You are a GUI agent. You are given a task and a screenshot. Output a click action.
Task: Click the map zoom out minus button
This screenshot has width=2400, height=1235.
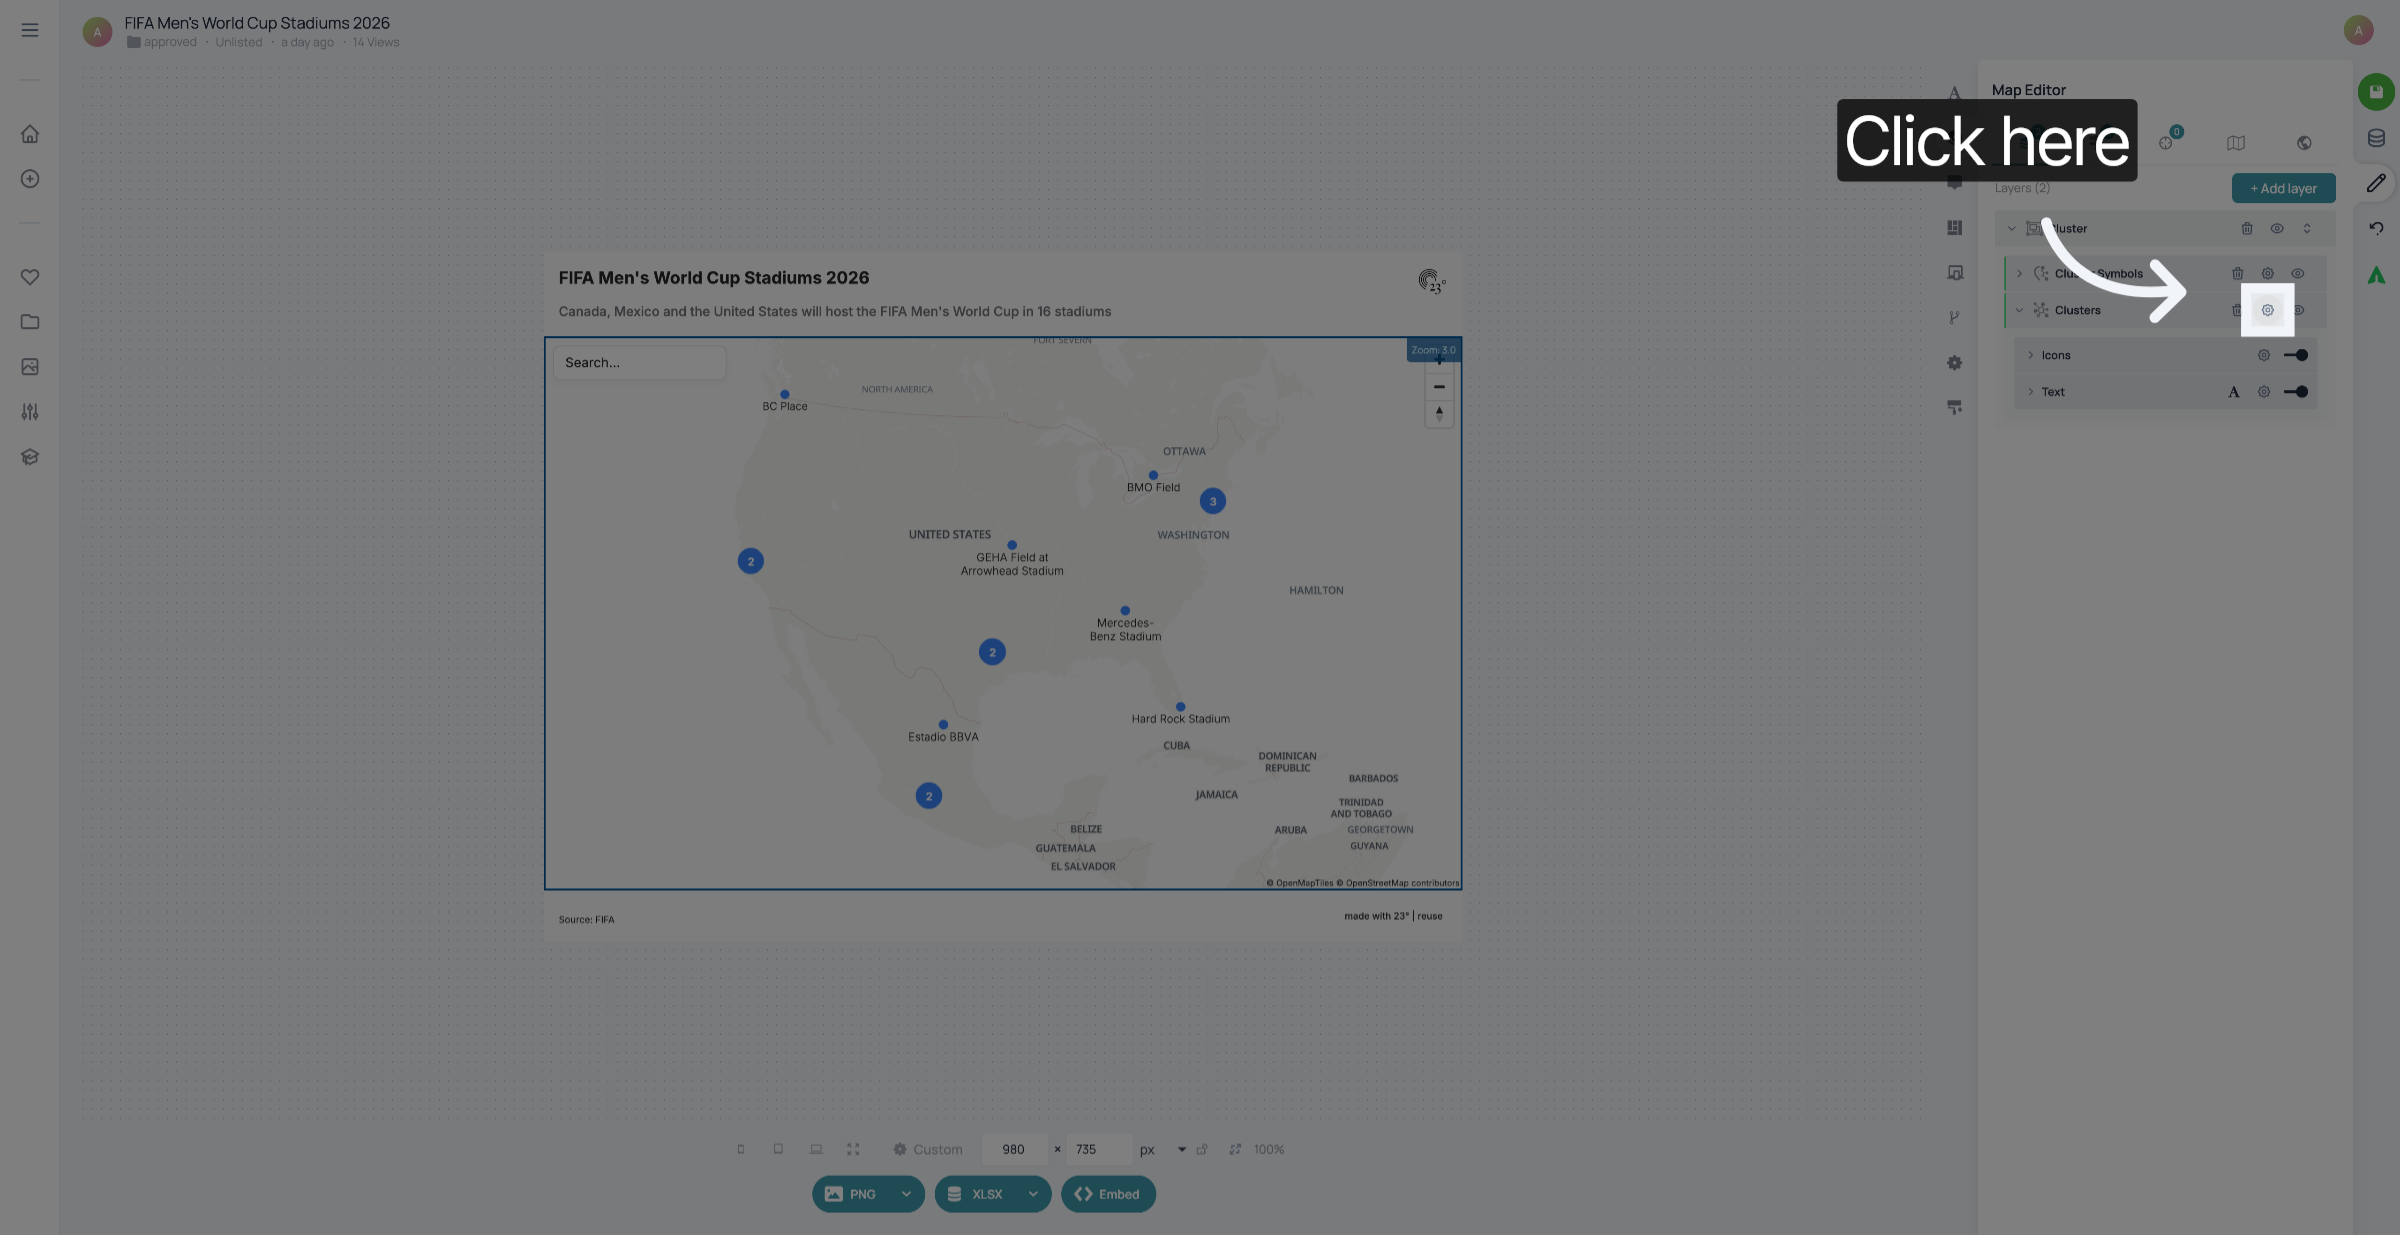pos(1439,387)
